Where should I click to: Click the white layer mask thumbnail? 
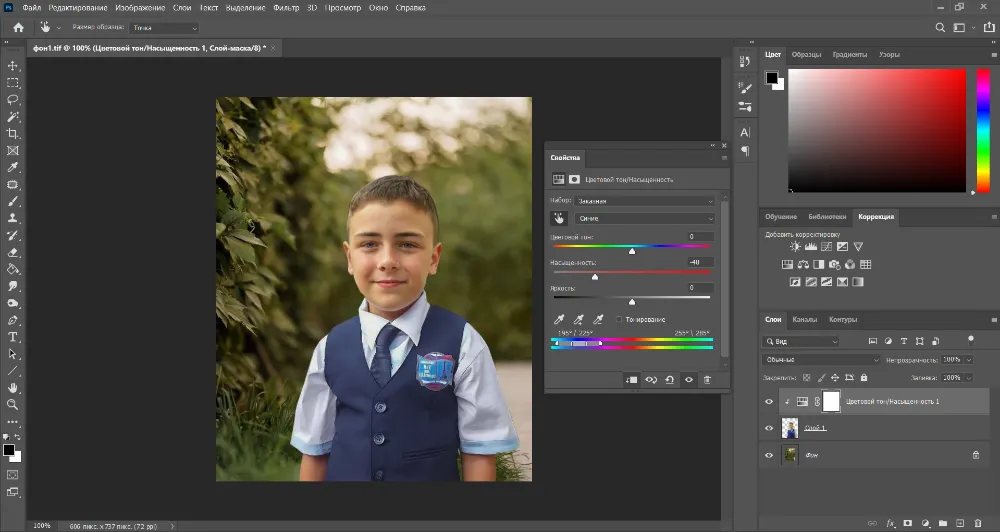(831, 401)
